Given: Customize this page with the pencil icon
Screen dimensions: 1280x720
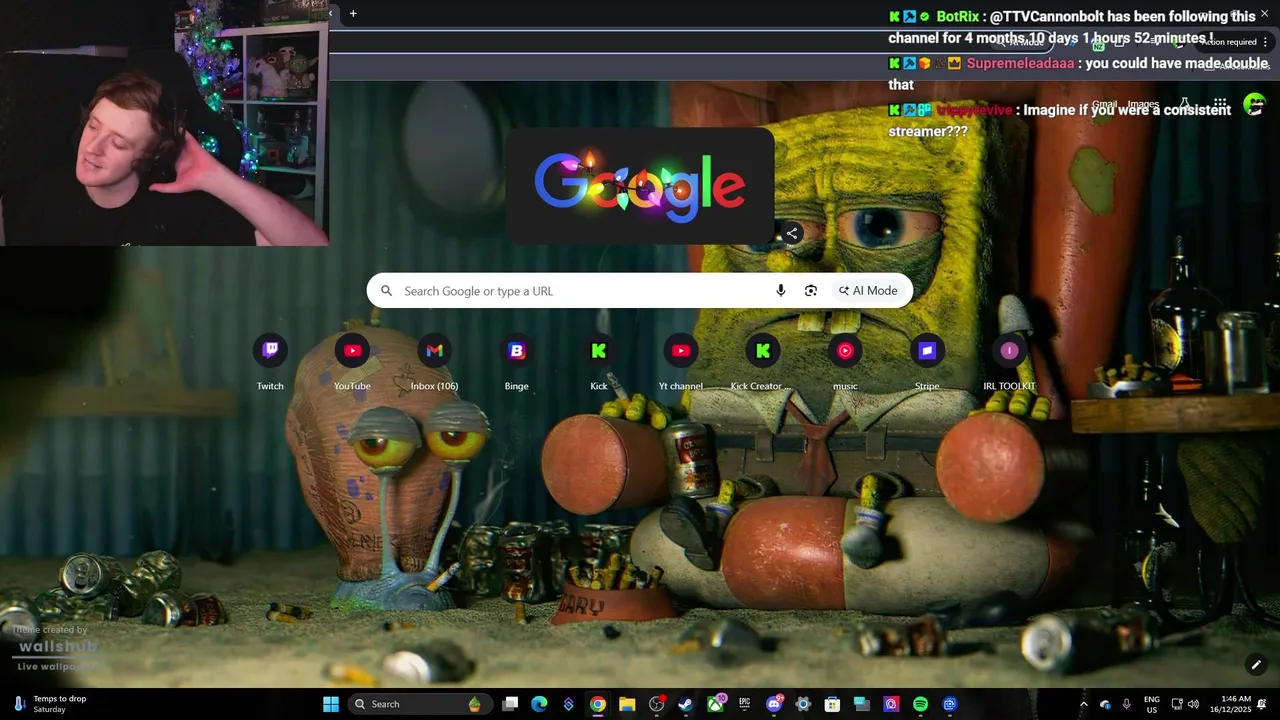Looking at the screenshot, I should point(1256,664).
